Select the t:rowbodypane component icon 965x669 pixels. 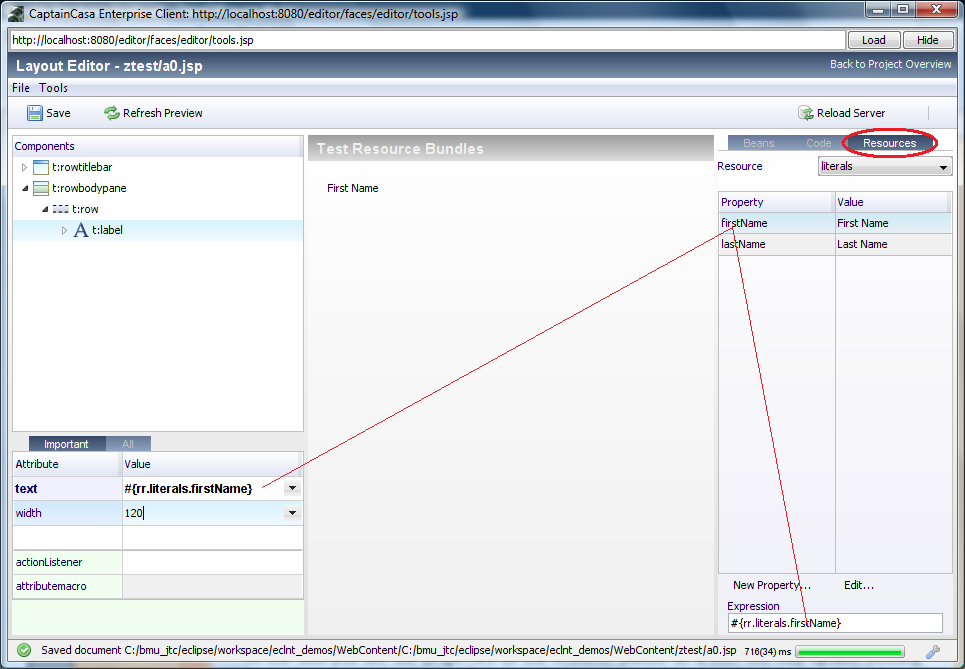click(41, 188)
